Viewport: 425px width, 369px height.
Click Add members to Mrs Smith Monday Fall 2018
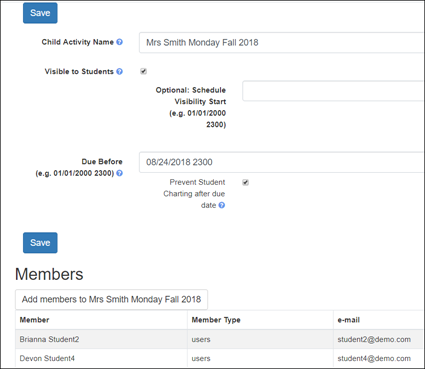click(x=111, y=299)
